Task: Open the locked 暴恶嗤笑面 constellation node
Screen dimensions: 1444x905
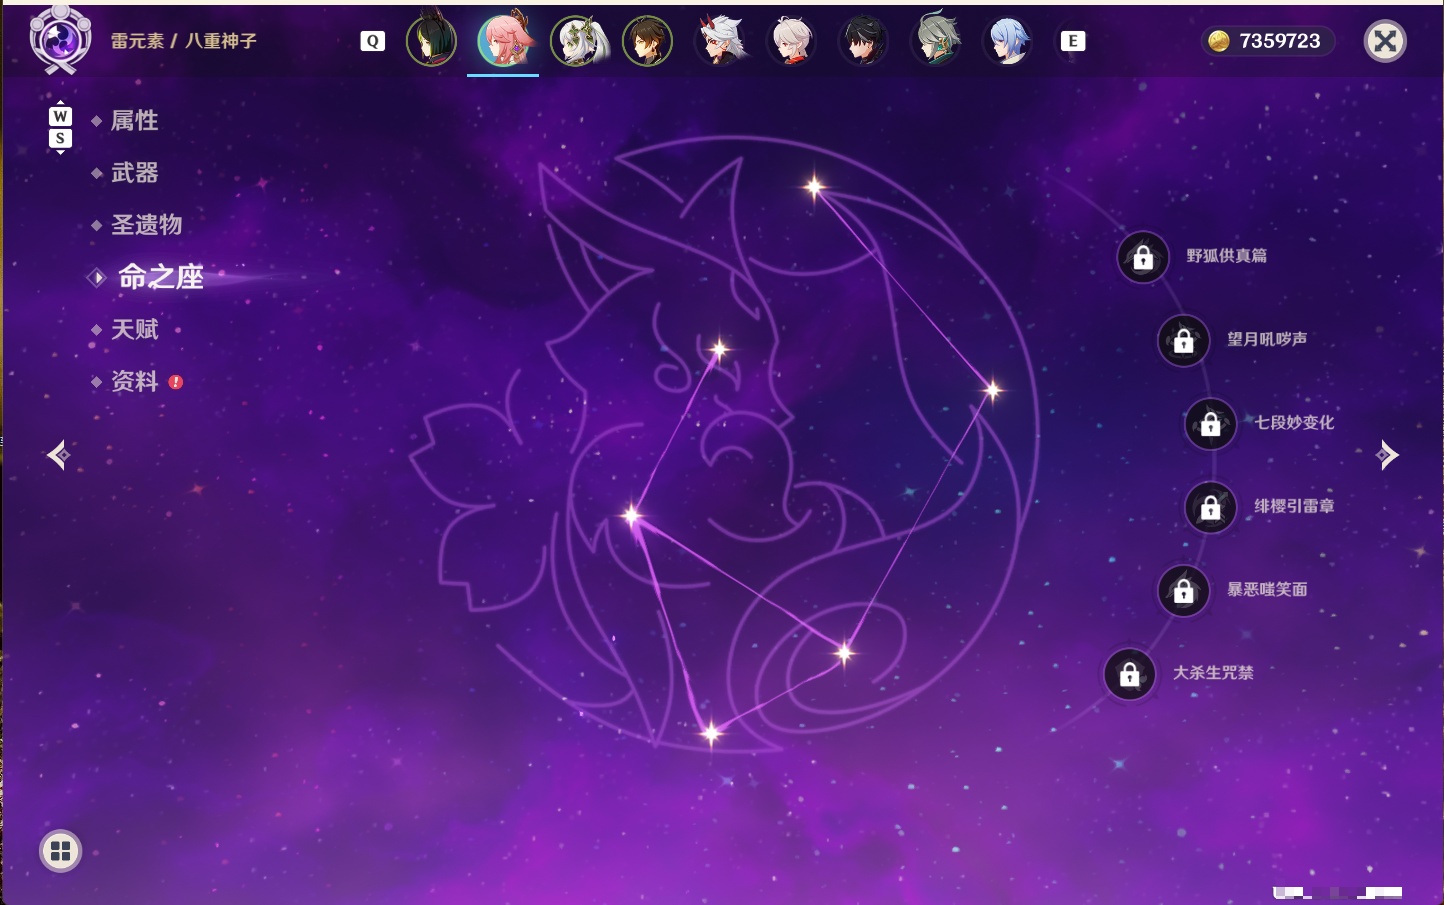Action: coord(1184,591)
